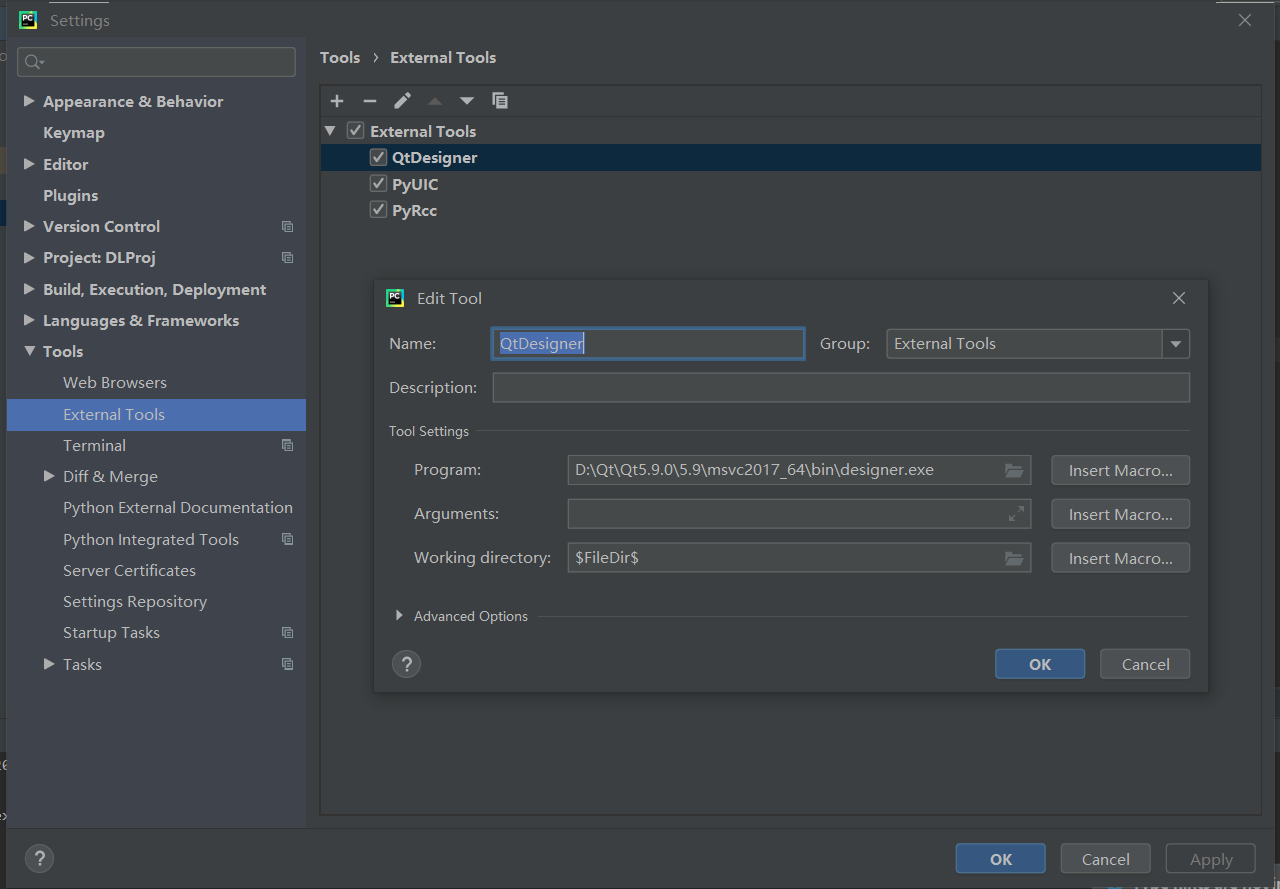Add a new external tool with plus icon
The width and height of the screenshot is (1280, 889).
337,100
